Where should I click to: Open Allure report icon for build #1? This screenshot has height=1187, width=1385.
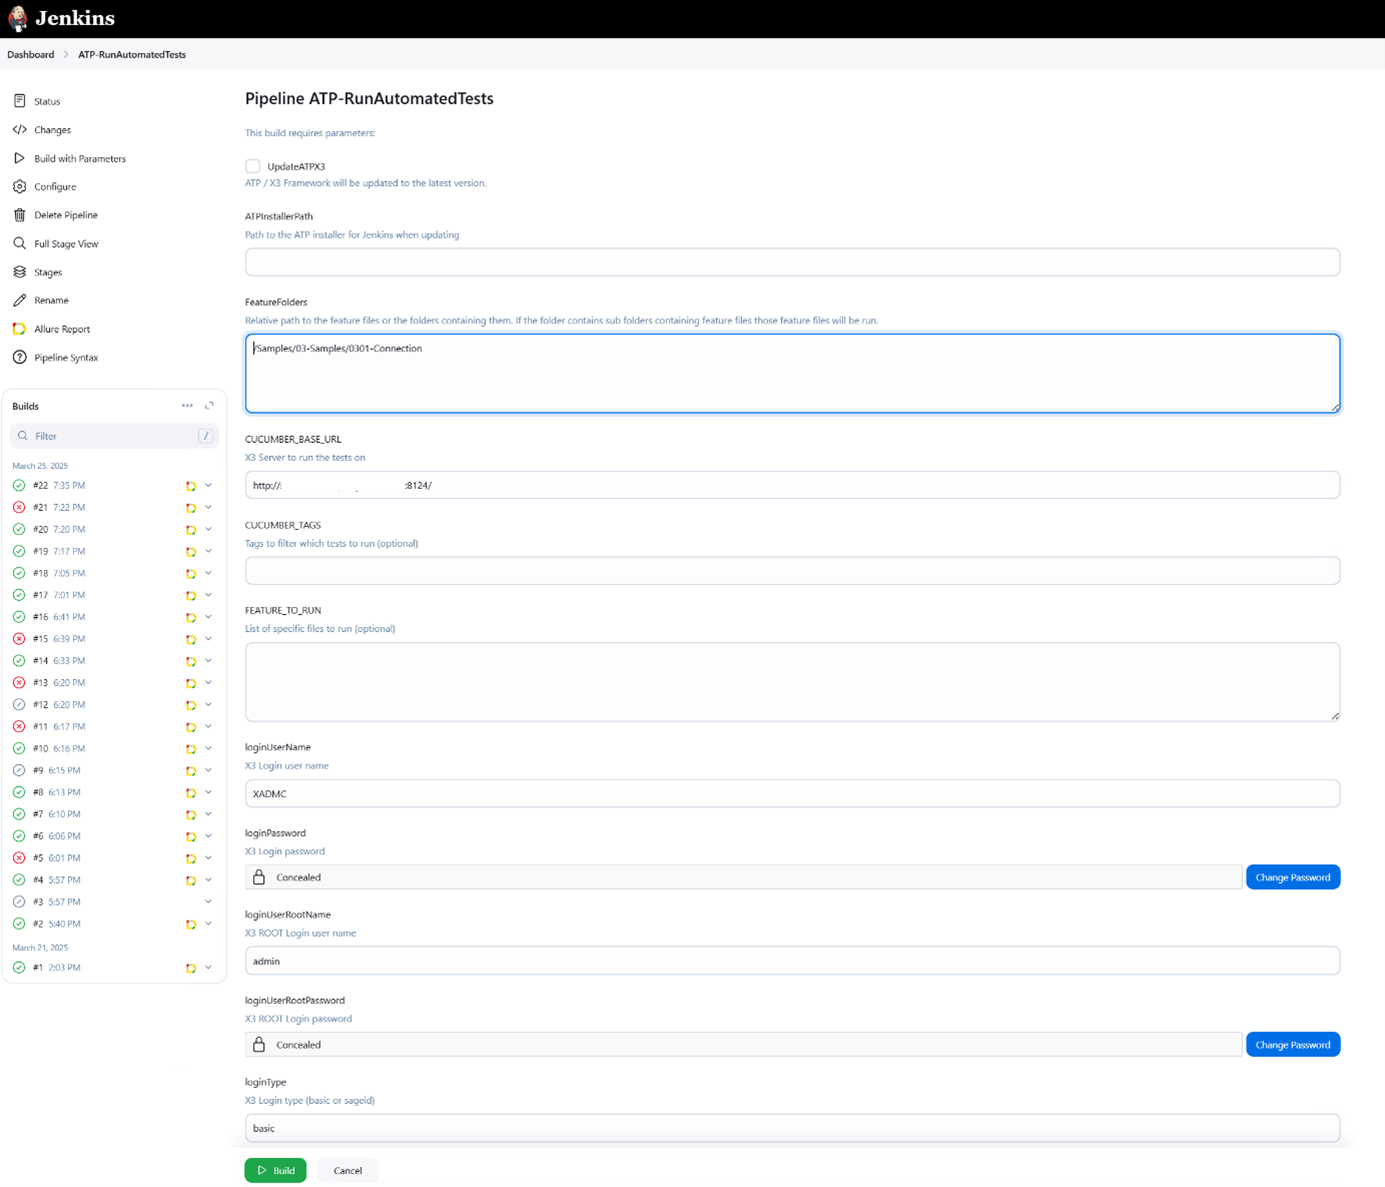(191, 968)
